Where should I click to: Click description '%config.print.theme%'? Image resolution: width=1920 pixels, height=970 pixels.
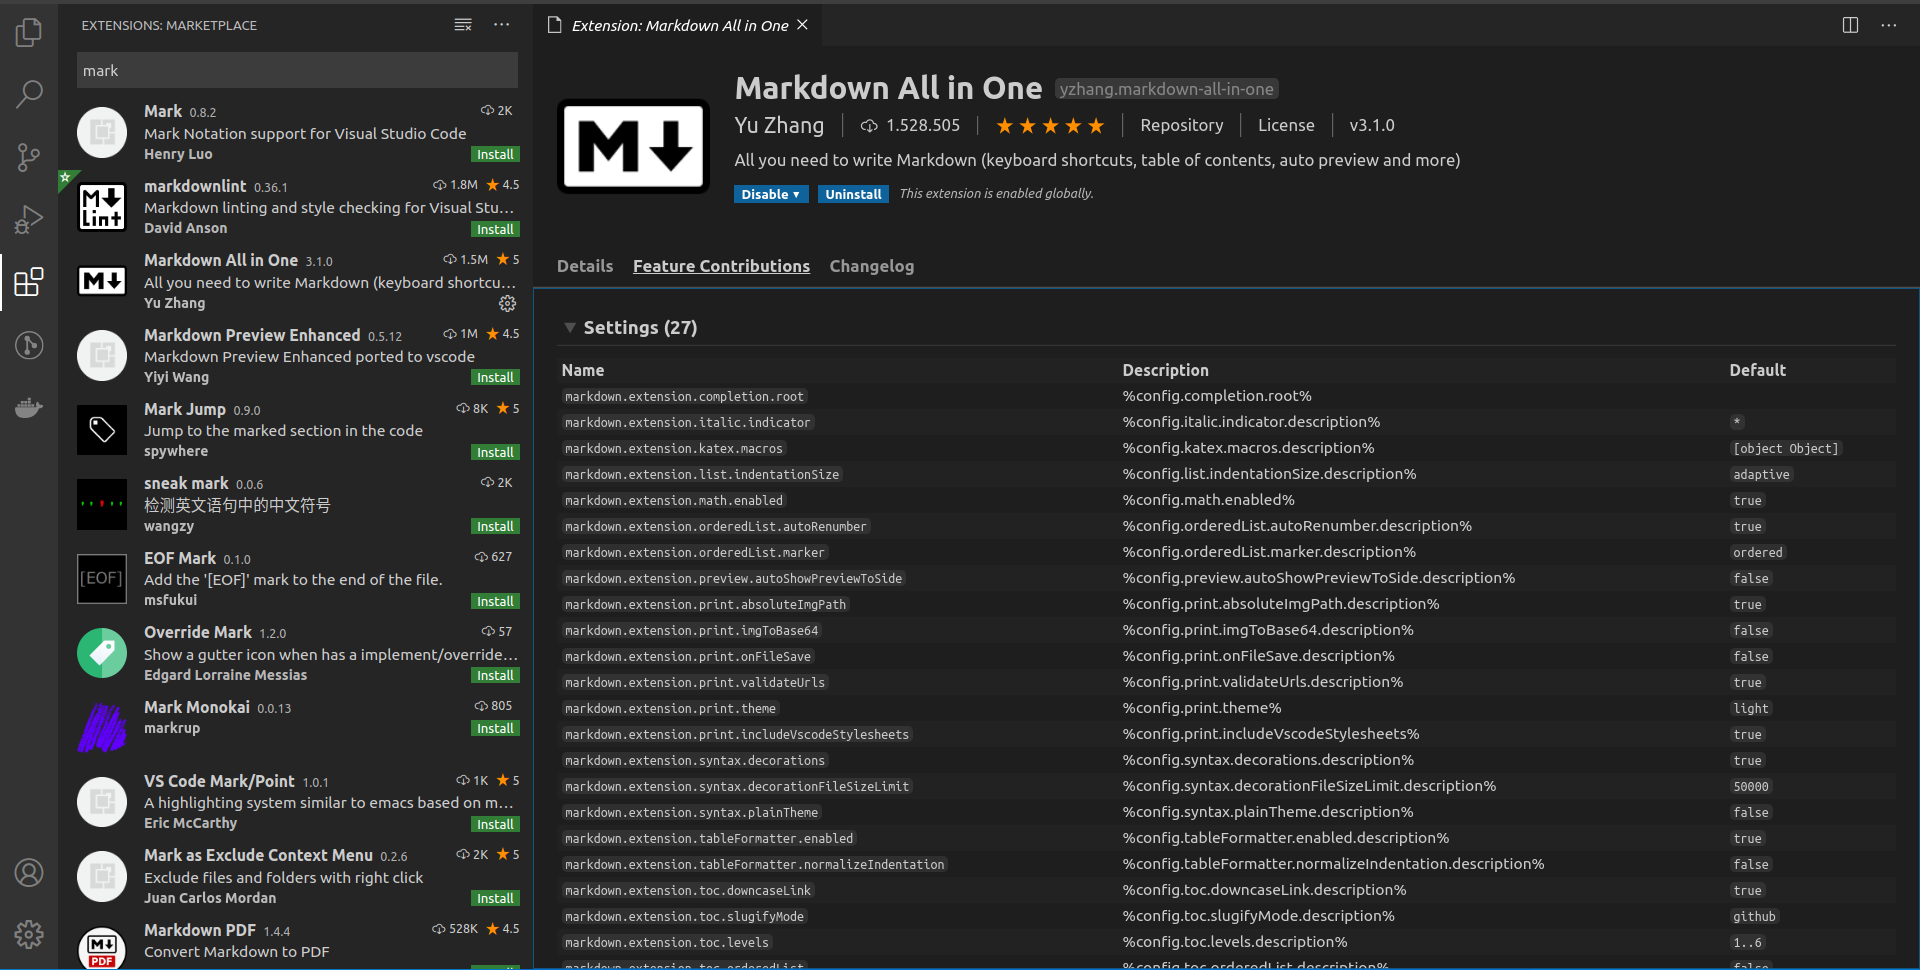tap(1202, 708)
